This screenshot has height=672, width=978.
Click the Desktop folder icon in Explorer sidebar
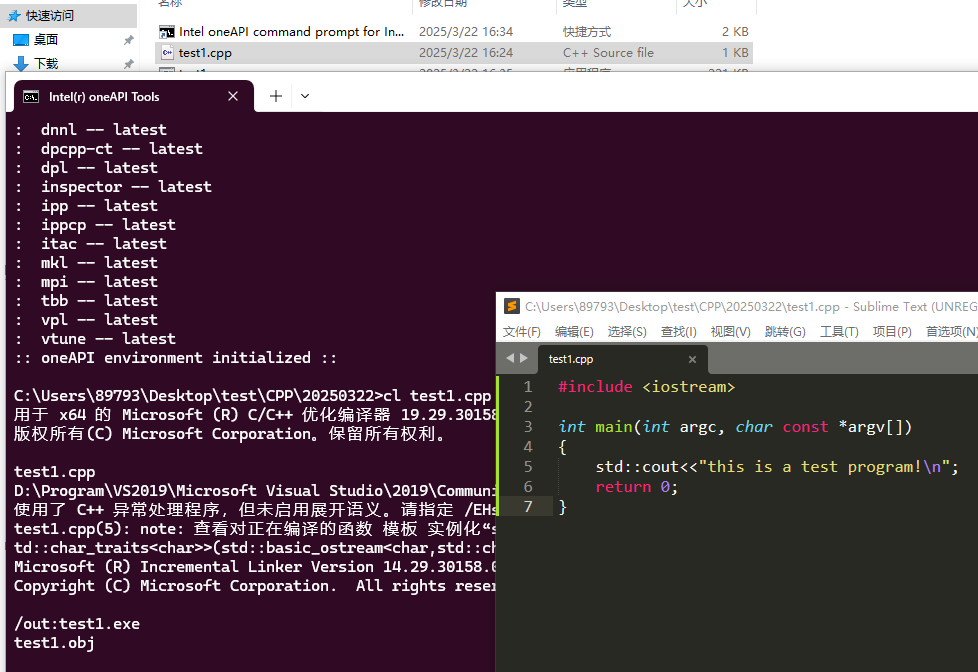[x=21, y=40]
